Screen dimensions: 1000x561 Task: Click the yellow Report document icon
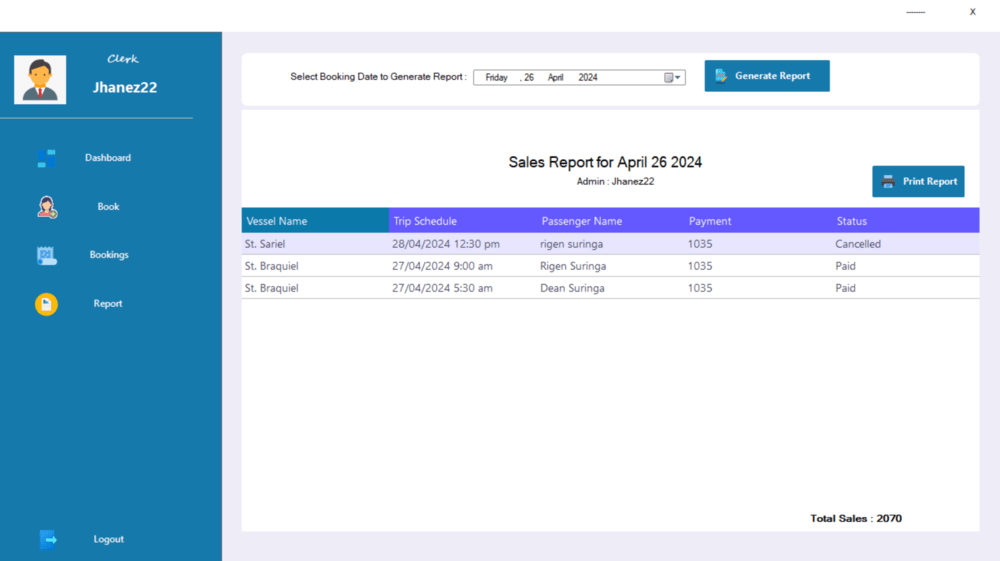(46, 304)
